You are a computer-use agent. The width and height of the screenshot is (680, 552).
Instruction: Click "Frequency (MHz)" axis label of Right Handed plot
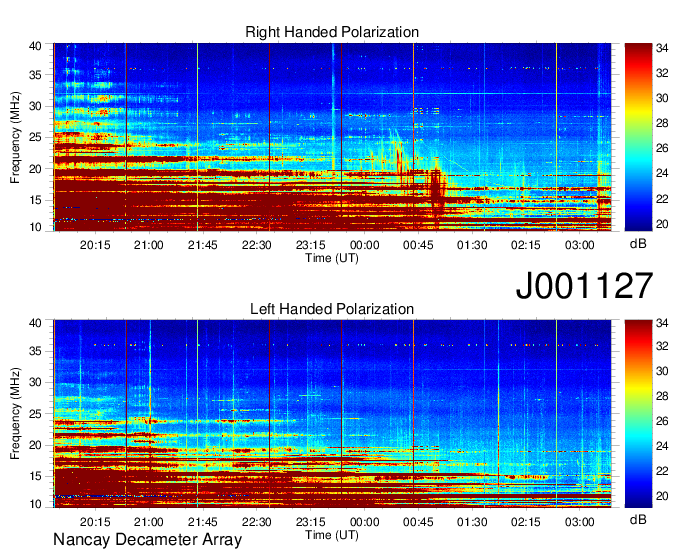tap(15, 137)
